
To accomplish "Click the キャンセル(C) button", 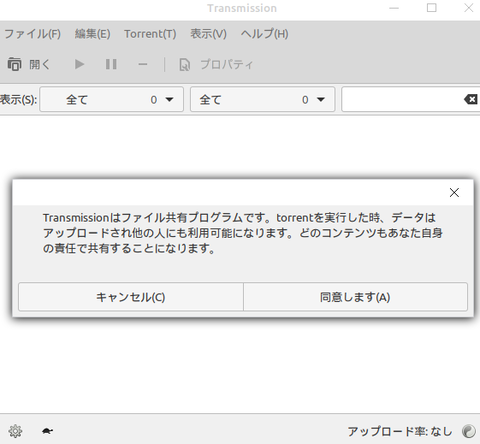I will pos(131,297).
